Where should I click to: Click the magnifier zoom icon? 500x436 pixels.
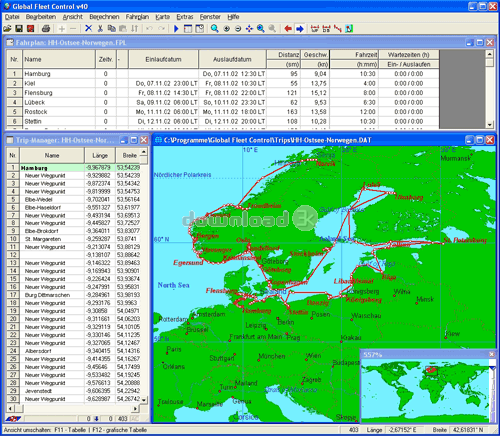pos(215,29)
